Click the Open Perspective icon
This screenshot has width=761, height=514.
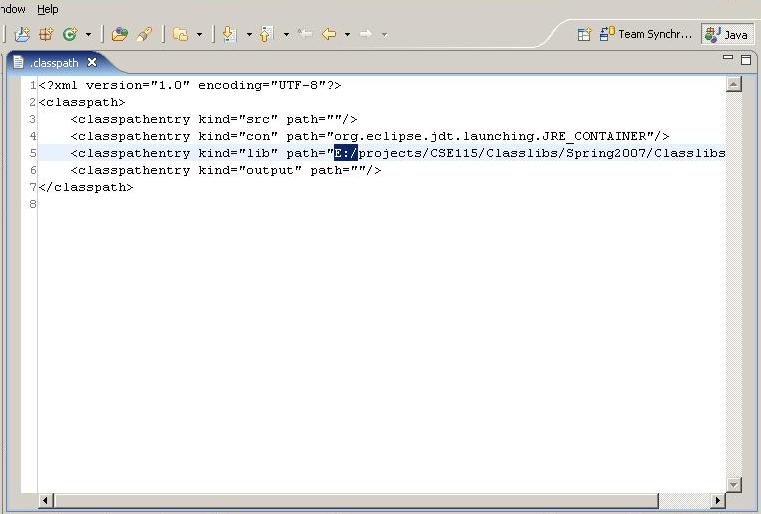(584, 34)
